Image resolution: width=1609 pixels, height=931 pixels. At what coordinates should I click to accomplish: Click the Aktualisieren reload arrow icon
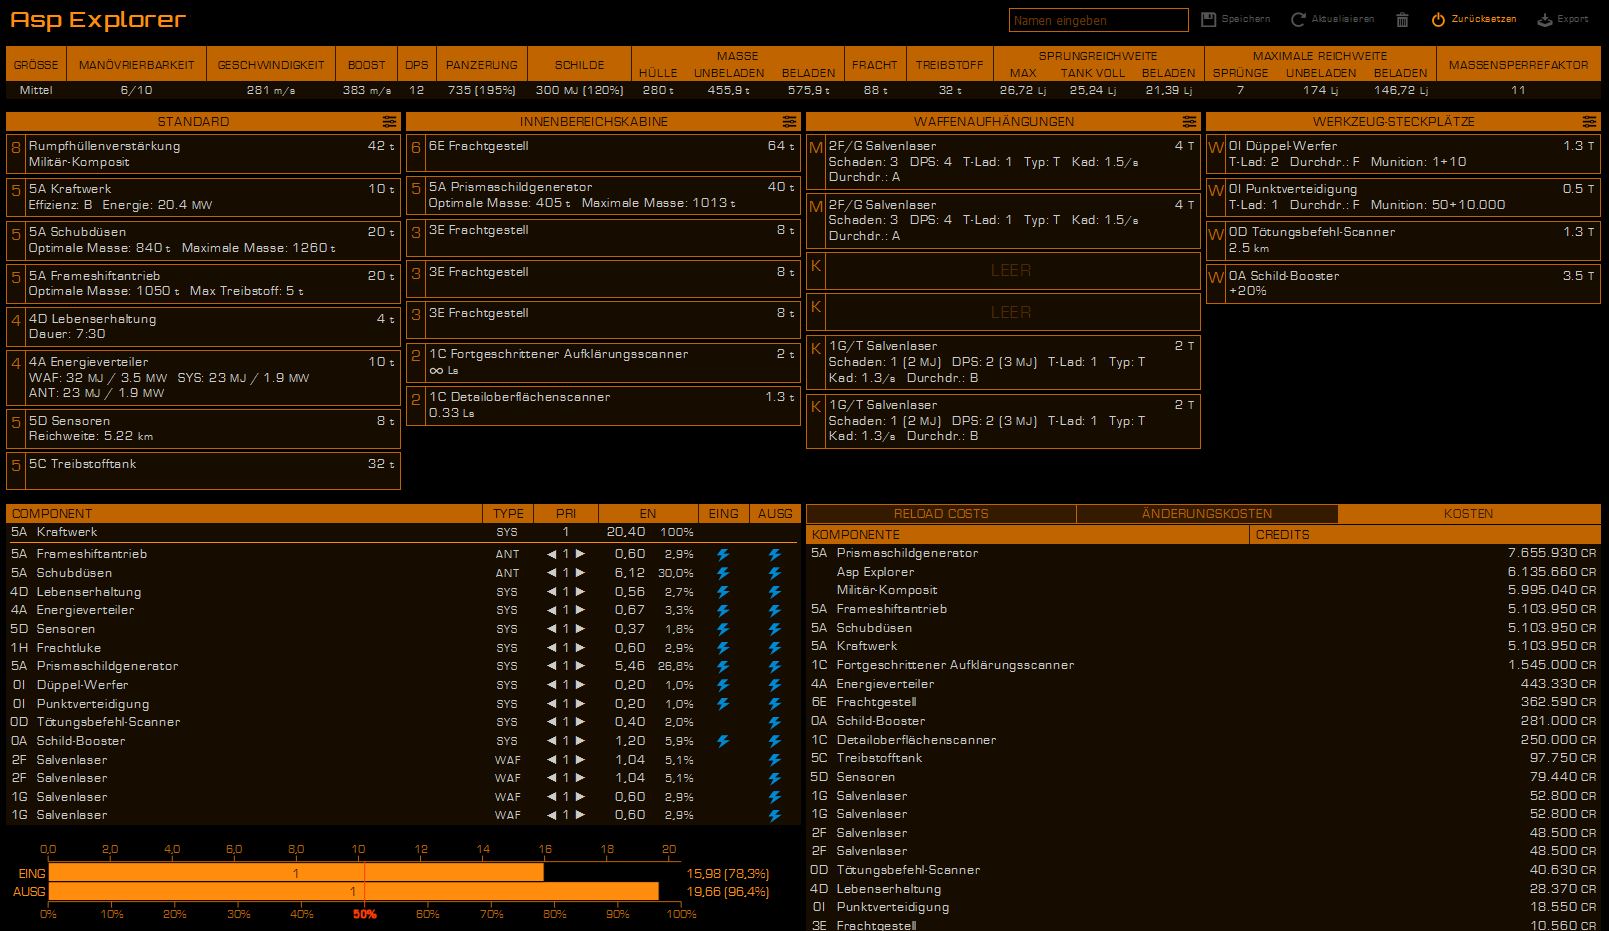pyautogui.click(x=1298, y=19)
